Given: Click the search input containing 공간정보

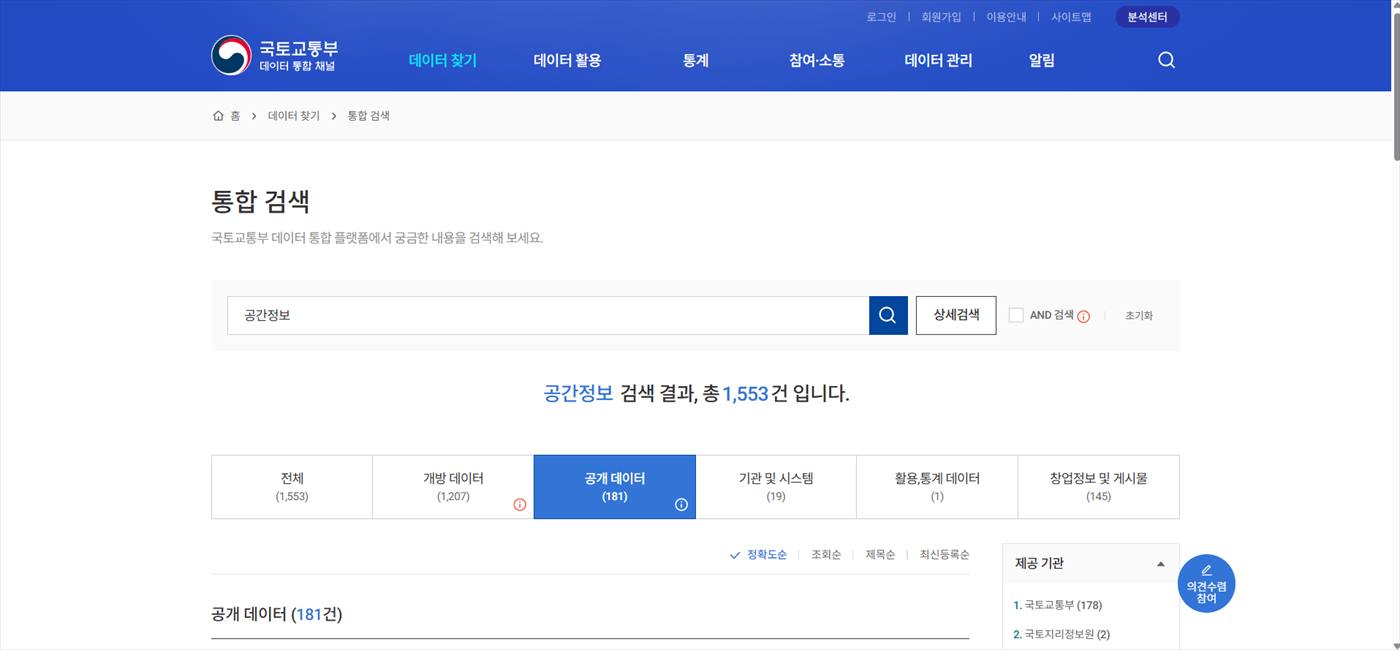Looking at the screenshot, I should point(548,315).
